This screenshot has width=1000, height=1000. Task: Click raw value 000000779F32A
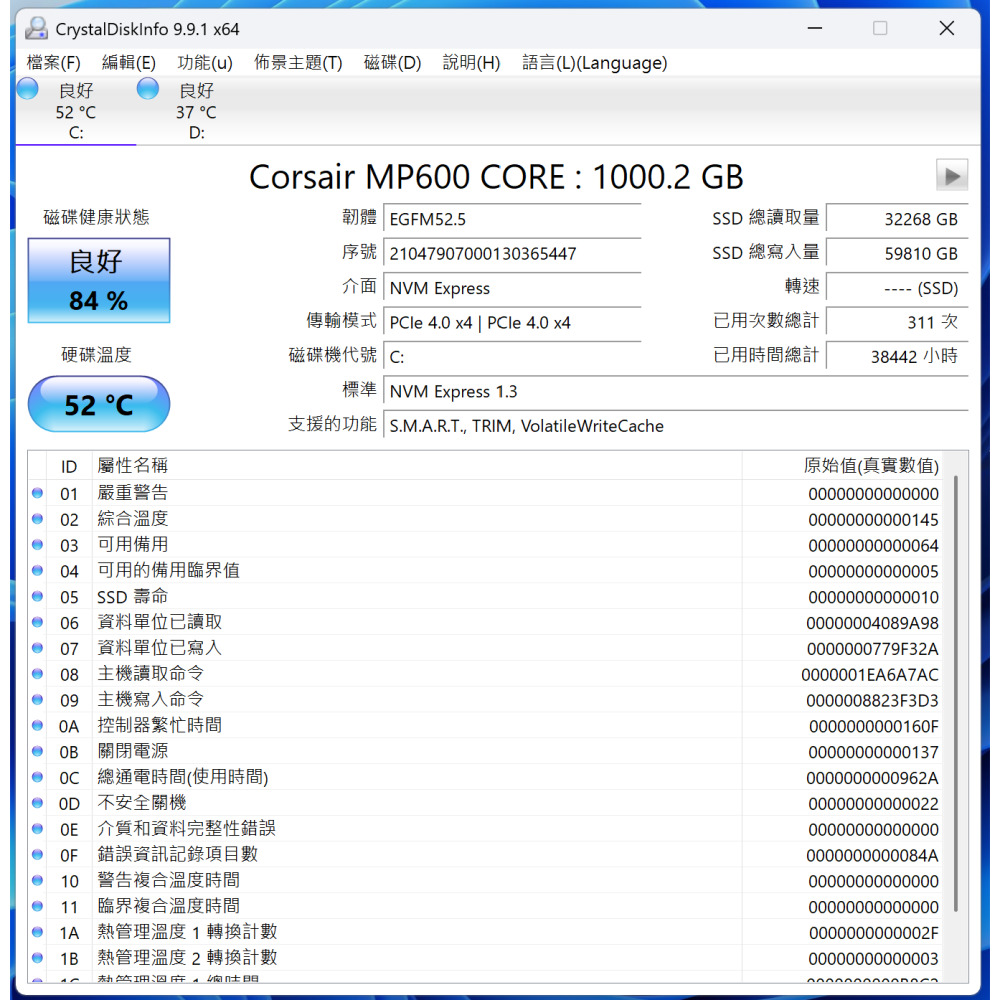pyautogui.click(x=872, y=649)
